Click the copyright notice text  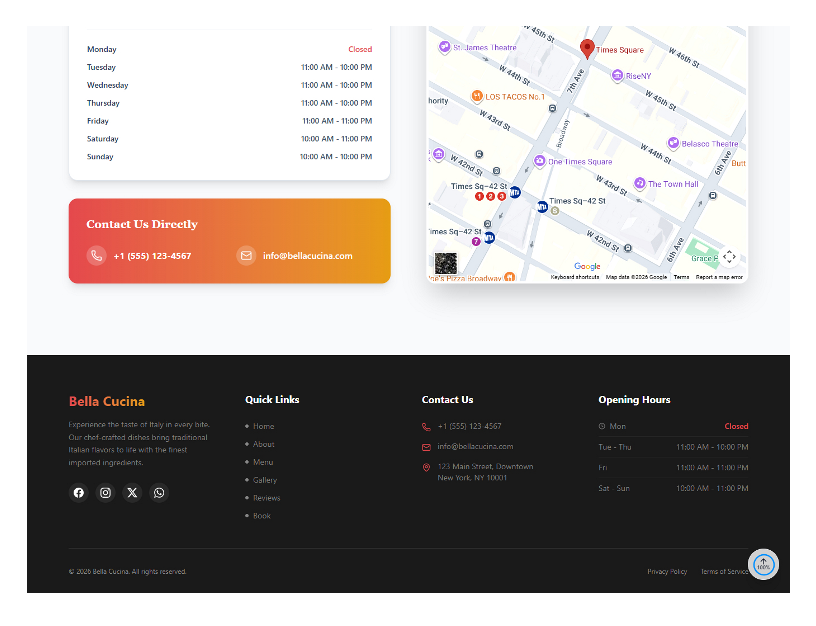click(128, 571)
